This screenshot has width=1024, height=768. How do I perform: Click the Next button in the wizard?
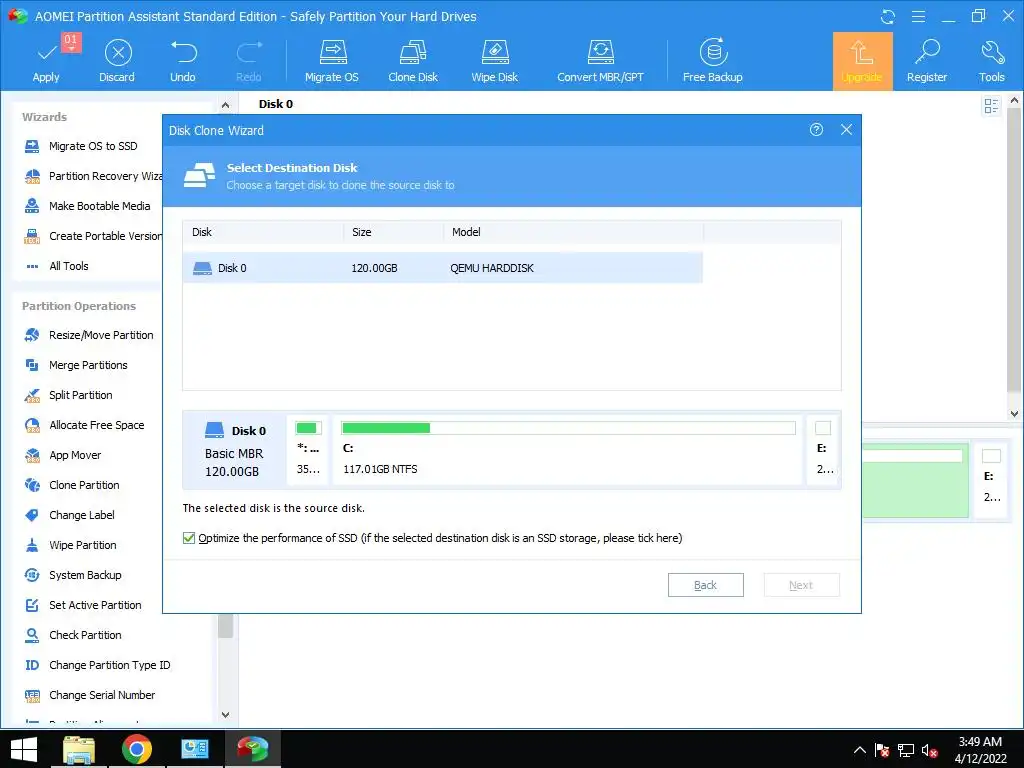pyautogui.click(x=801, y=585)
